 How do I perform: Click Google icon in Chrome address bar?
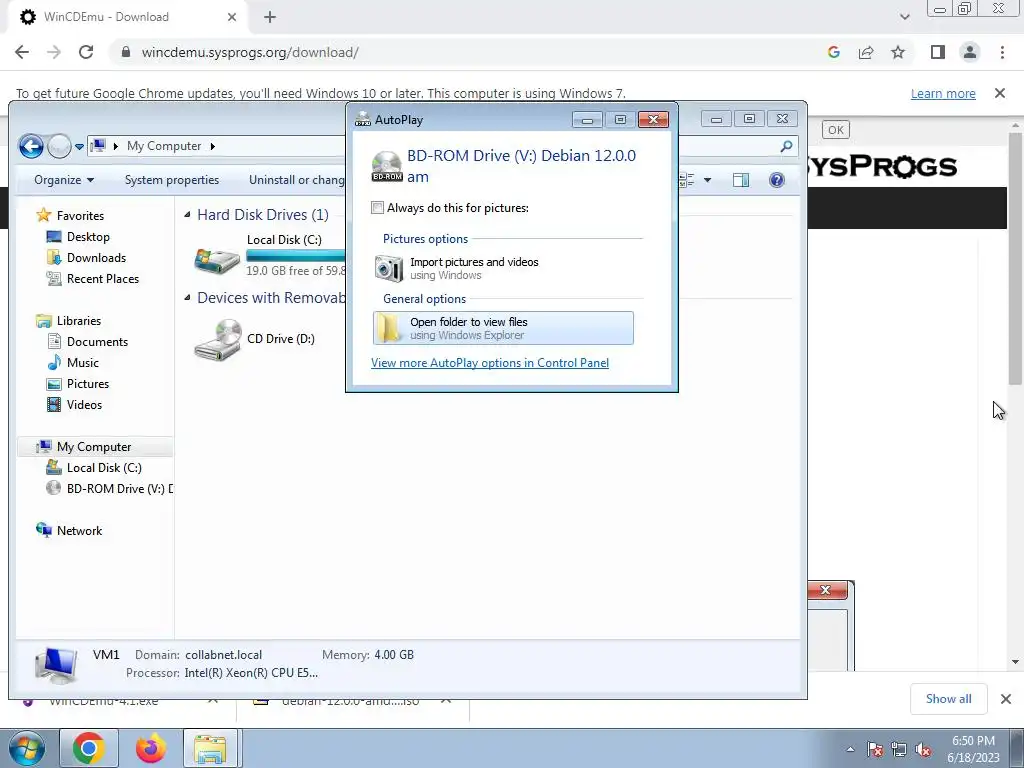[x=833, y=52]
